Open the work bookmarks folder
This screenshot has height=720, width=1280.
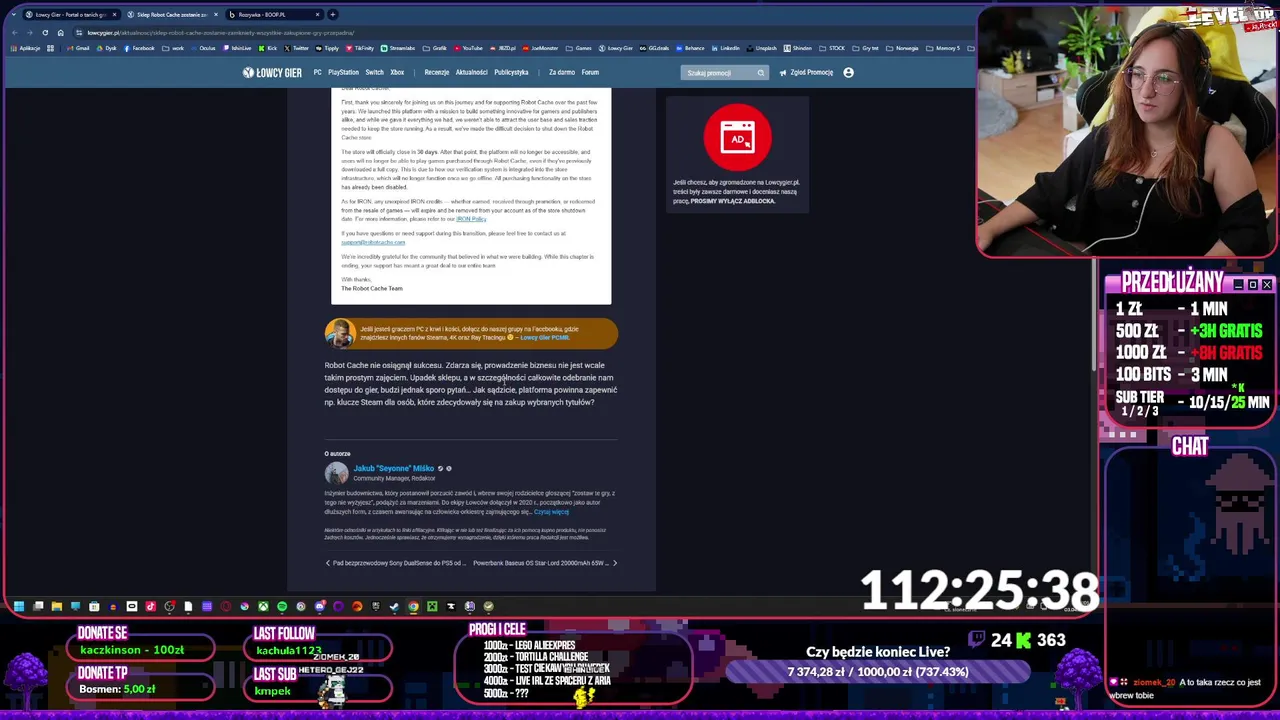click(172, 48)
